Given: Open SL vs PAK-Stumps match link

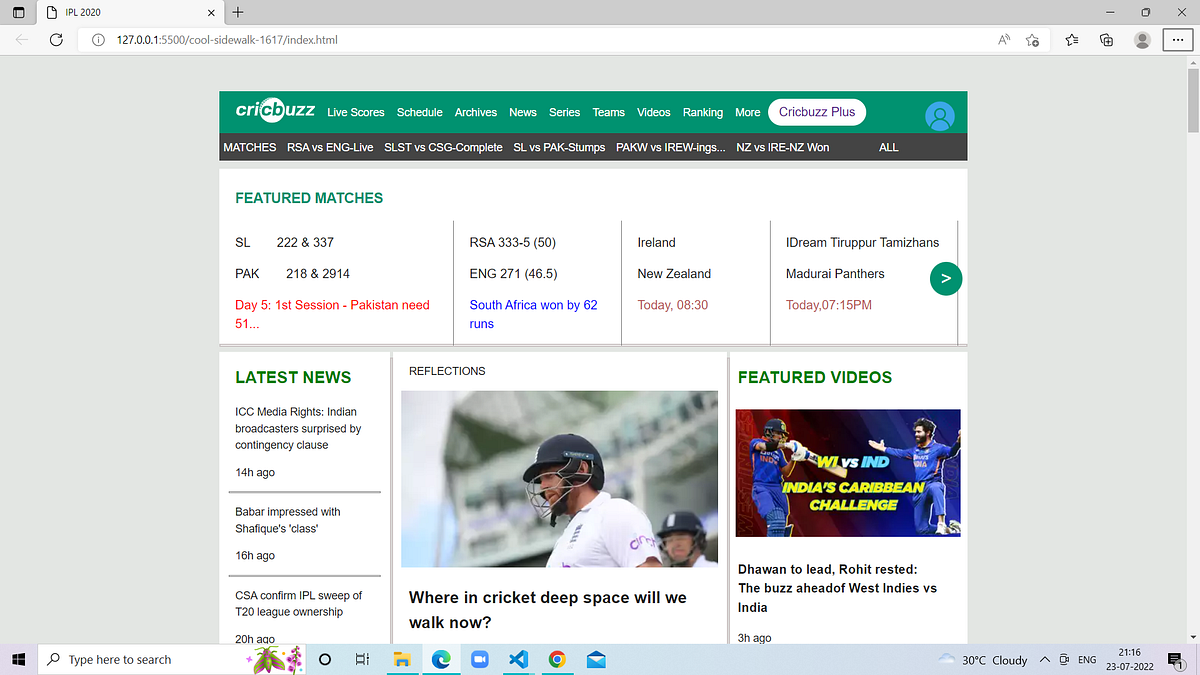Looking at the screenshot, I should (559, 147).
